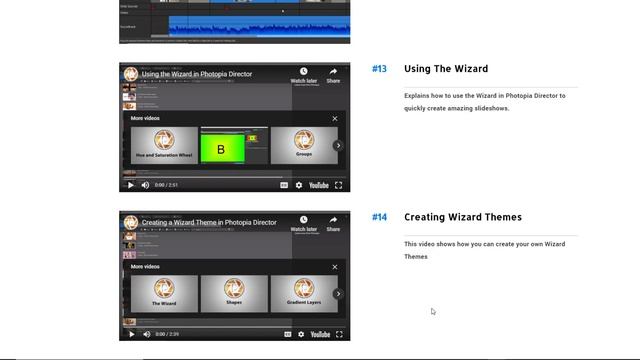Open Hue and Saturation Wheel suggested video

coord(164,145)
